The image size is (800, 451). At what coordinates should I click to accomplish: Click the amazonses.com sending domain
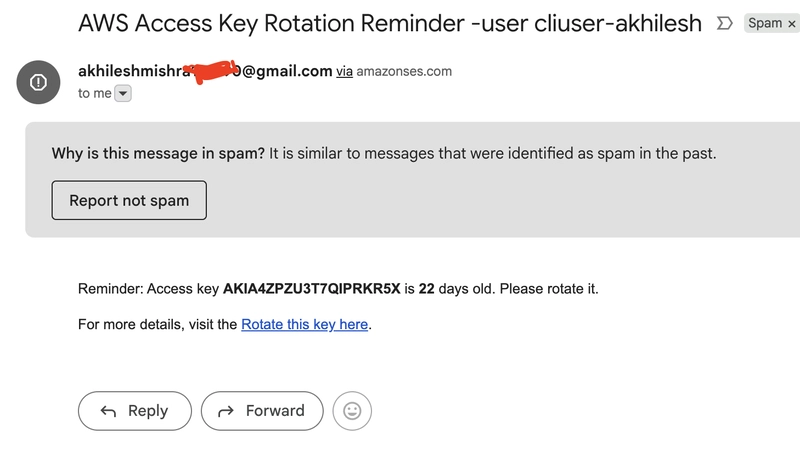tap(404, 71)
